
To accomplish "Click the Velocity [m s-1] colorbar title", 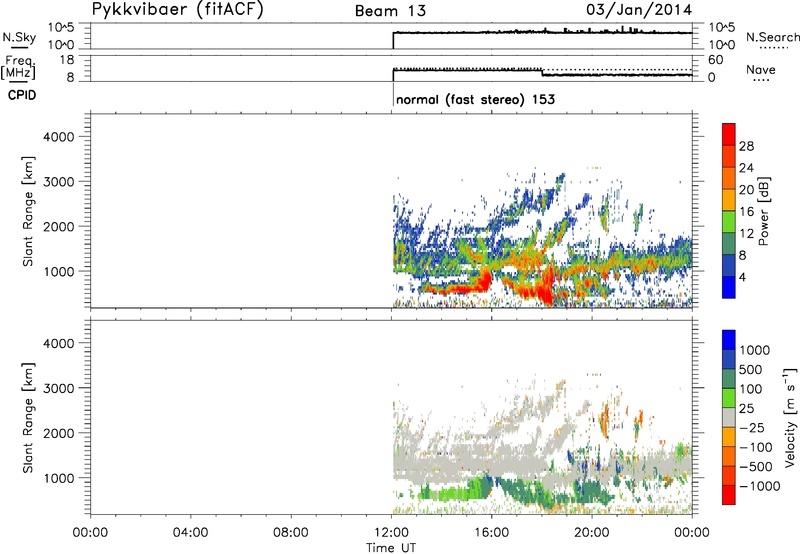I will click(x=790, y=417).
